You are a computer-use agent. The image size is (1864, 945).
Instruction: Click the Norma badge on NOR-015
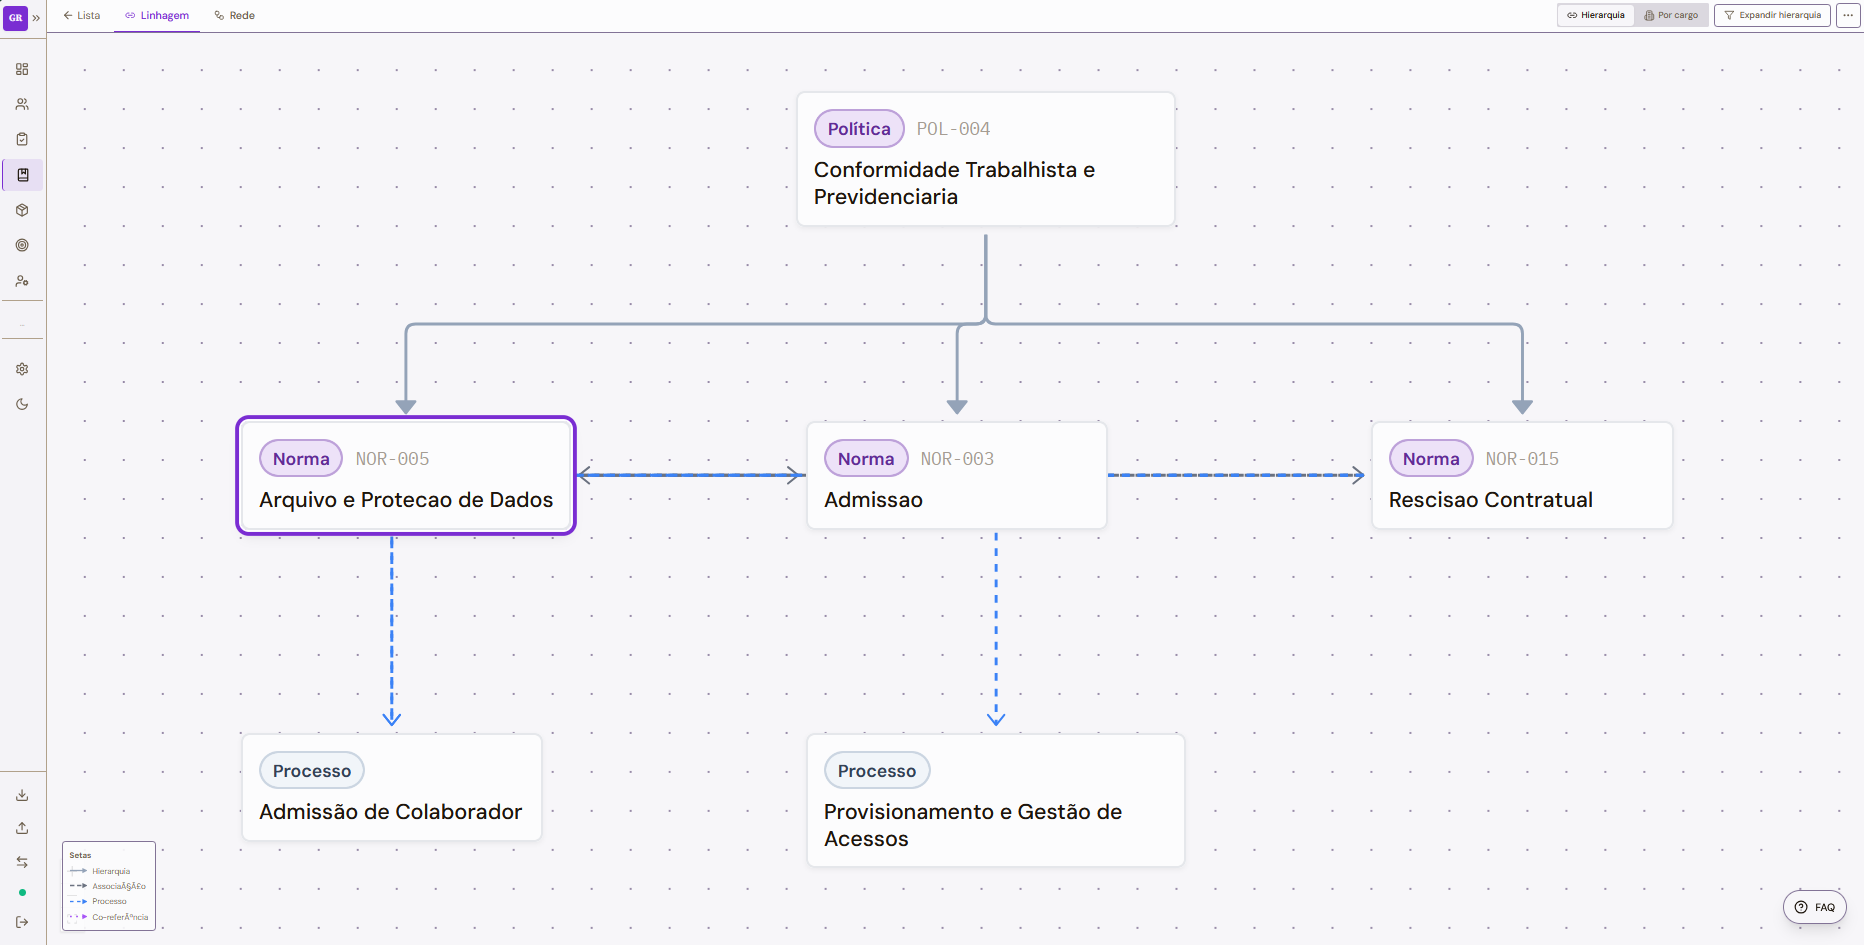[1431, 459]
